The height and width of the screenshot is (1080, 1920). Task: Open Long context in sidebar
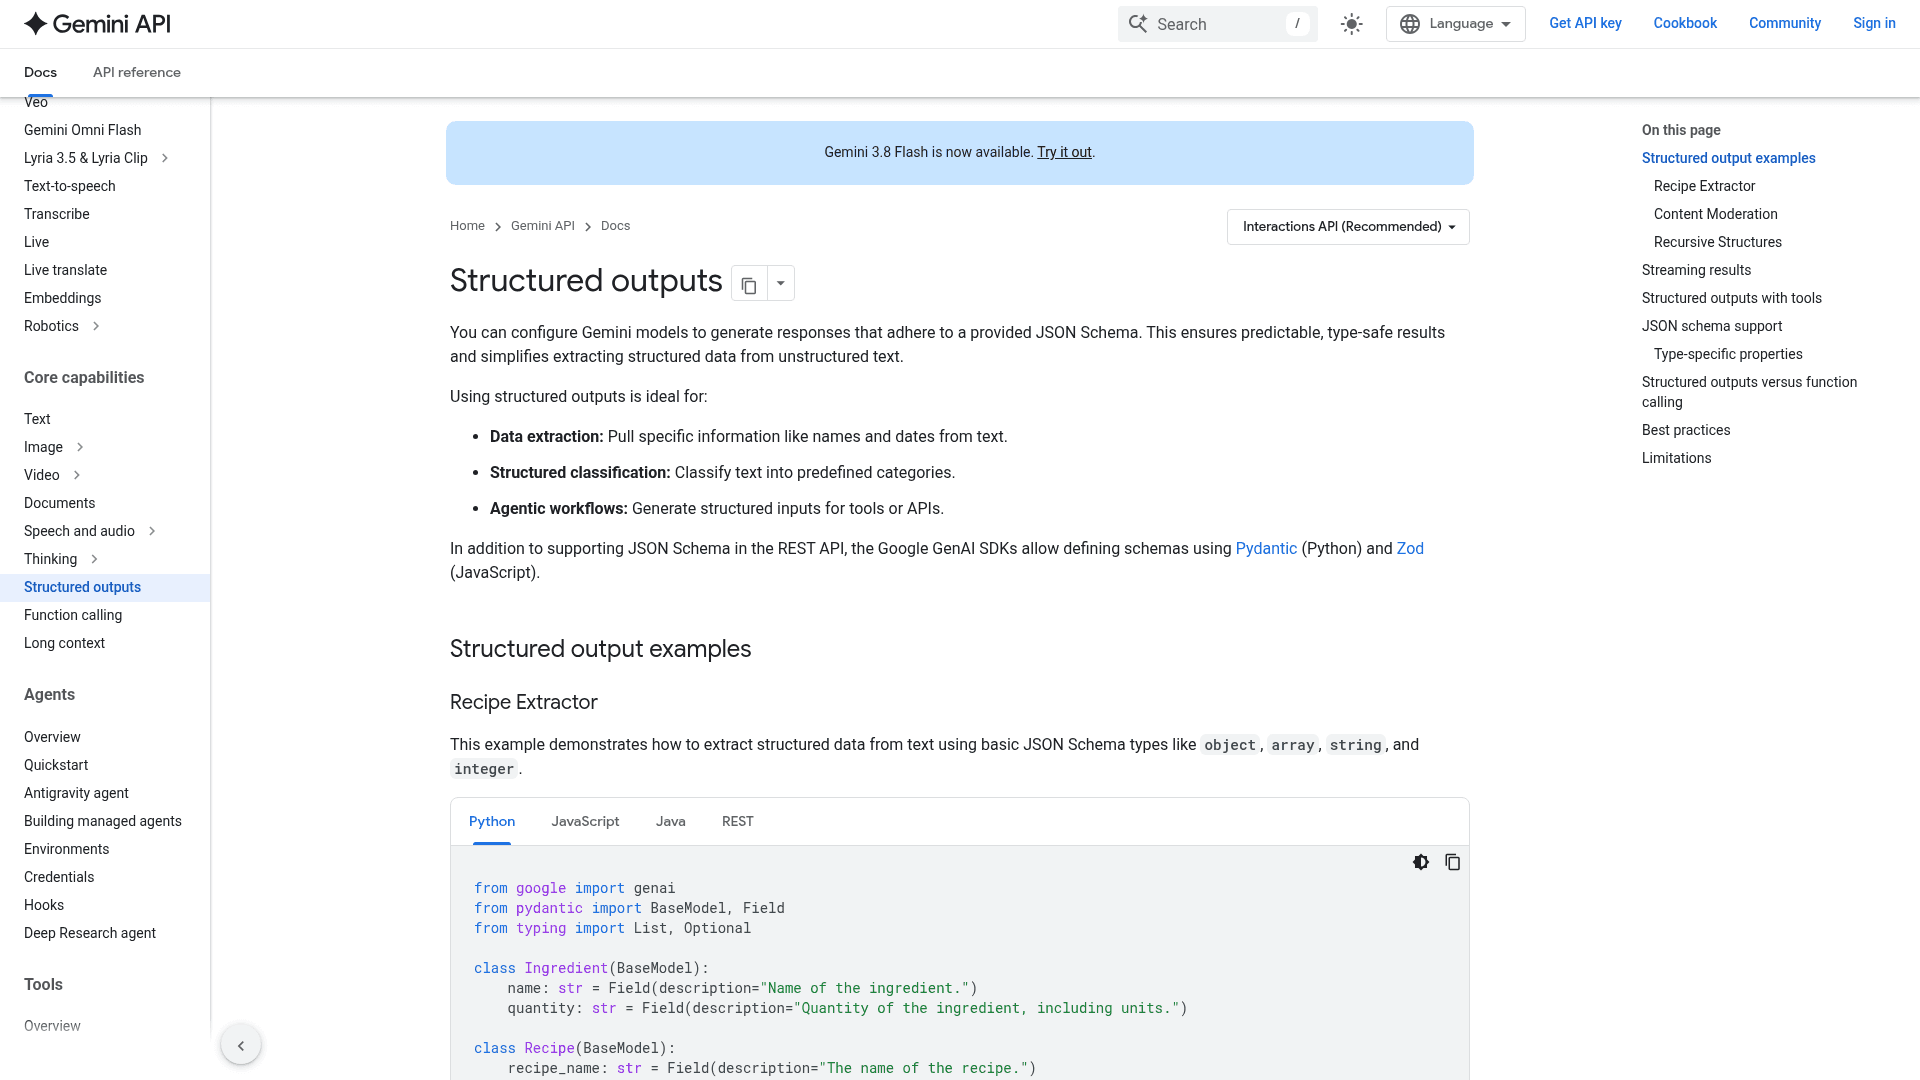pyautogui.click(x=65, y=643)
